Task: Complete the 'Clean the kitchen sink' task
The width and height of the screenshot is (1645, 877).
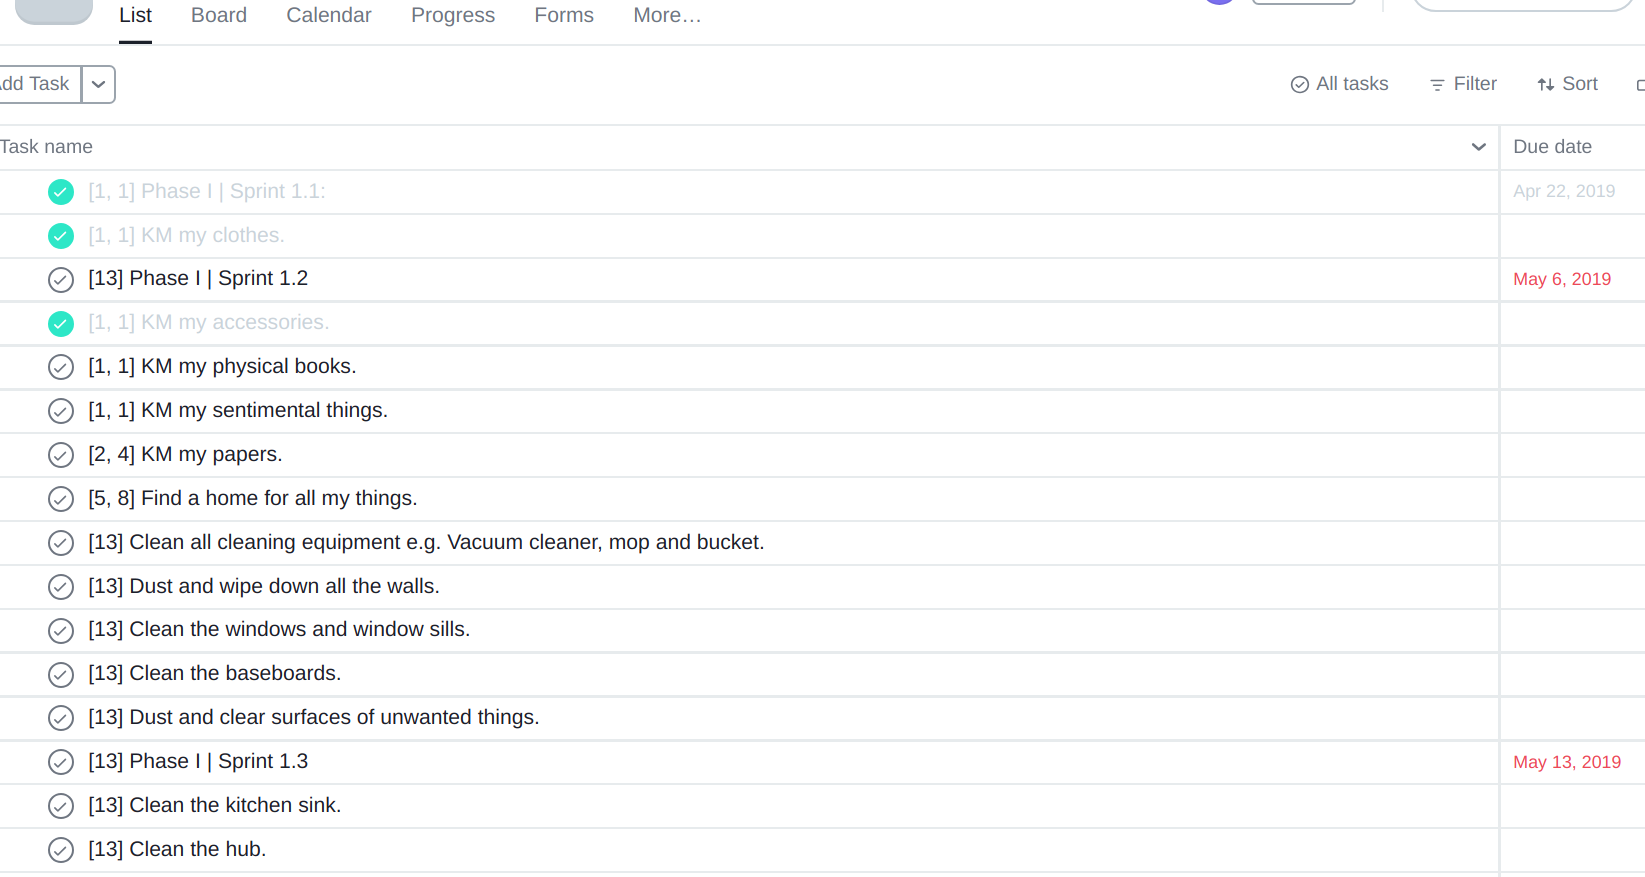Action: pyautogui.click(x=61, y=806)
